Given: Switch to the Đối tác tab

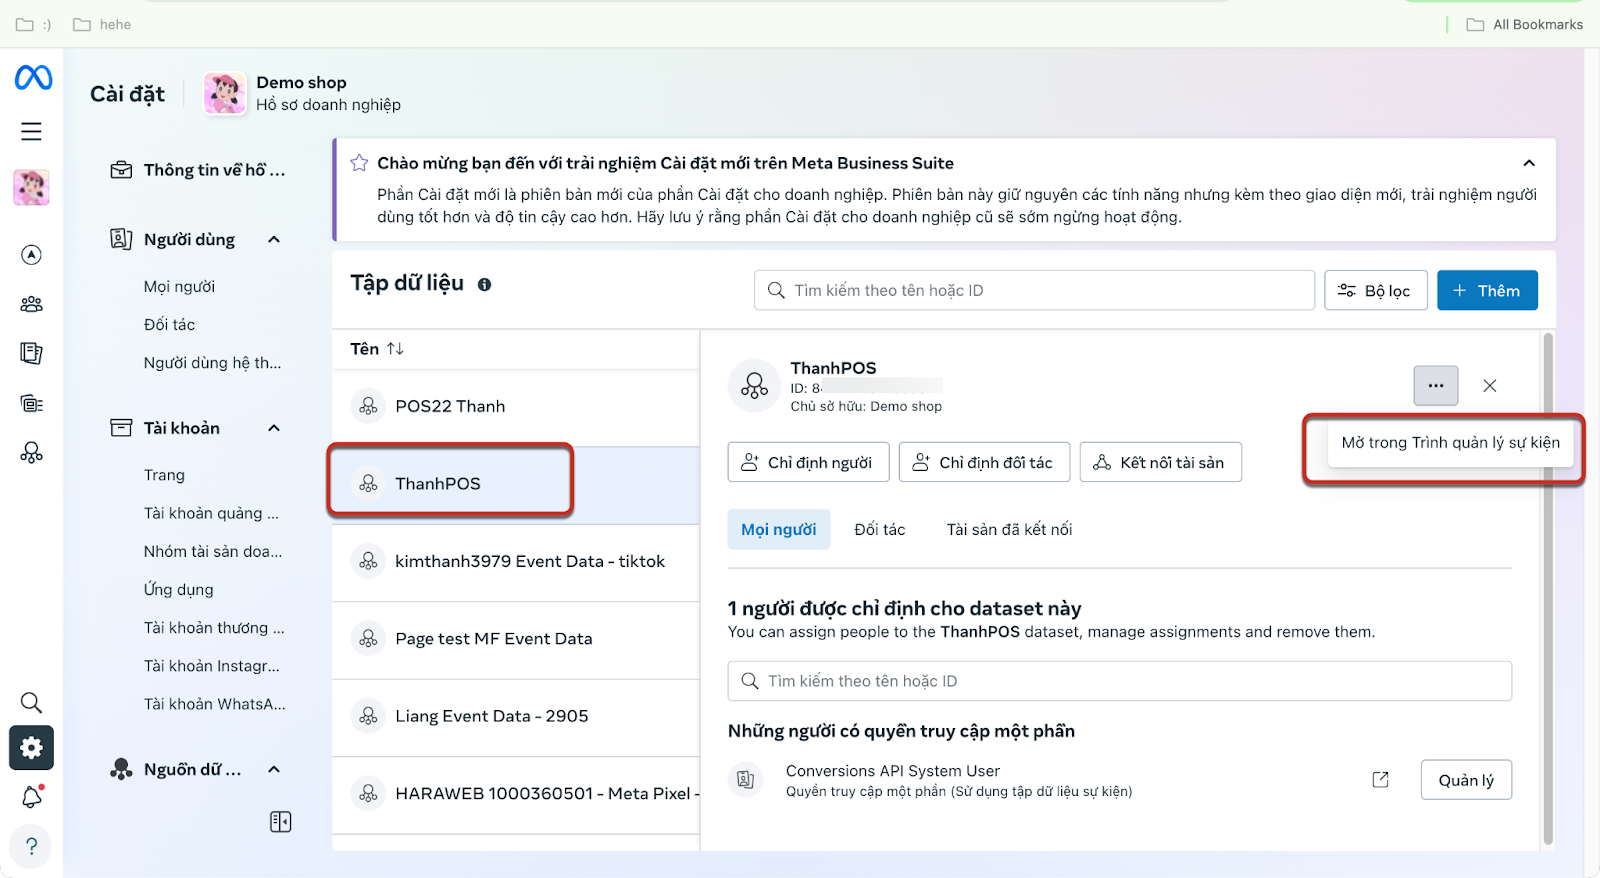Looking at the screenshot, I should 879,530.
